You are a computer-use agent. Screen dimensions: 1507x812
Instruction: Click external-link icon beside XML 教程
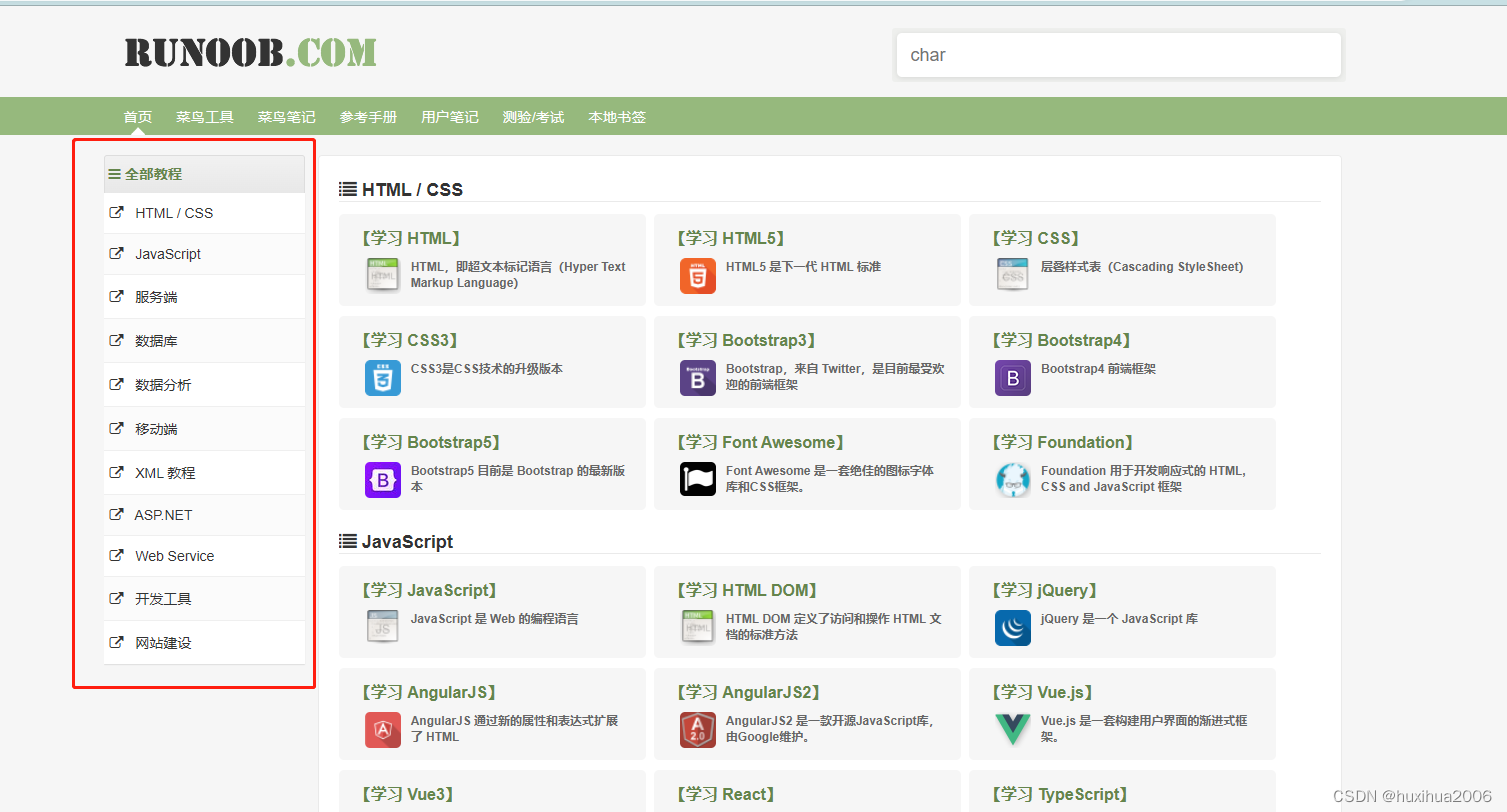[x=116, y=472]
